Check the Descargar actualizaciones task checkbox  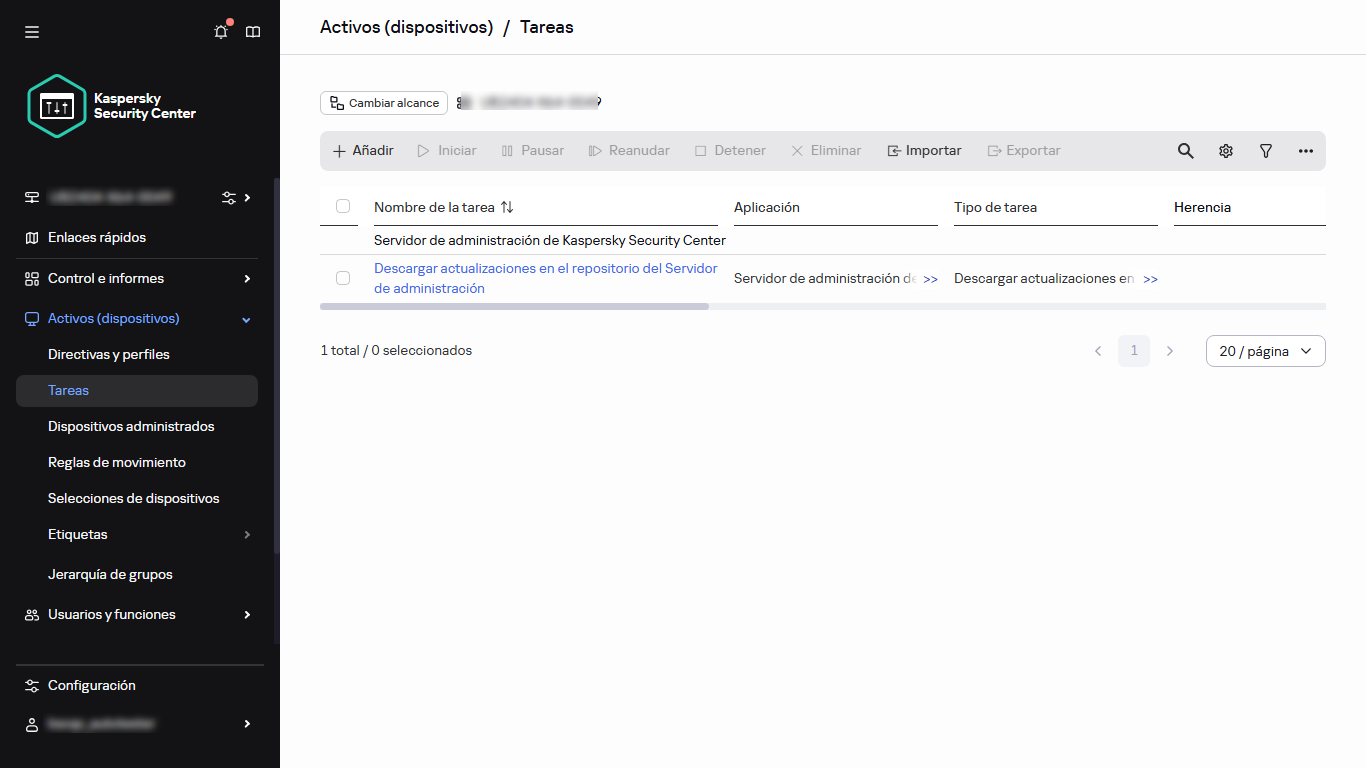click(343, 278)
